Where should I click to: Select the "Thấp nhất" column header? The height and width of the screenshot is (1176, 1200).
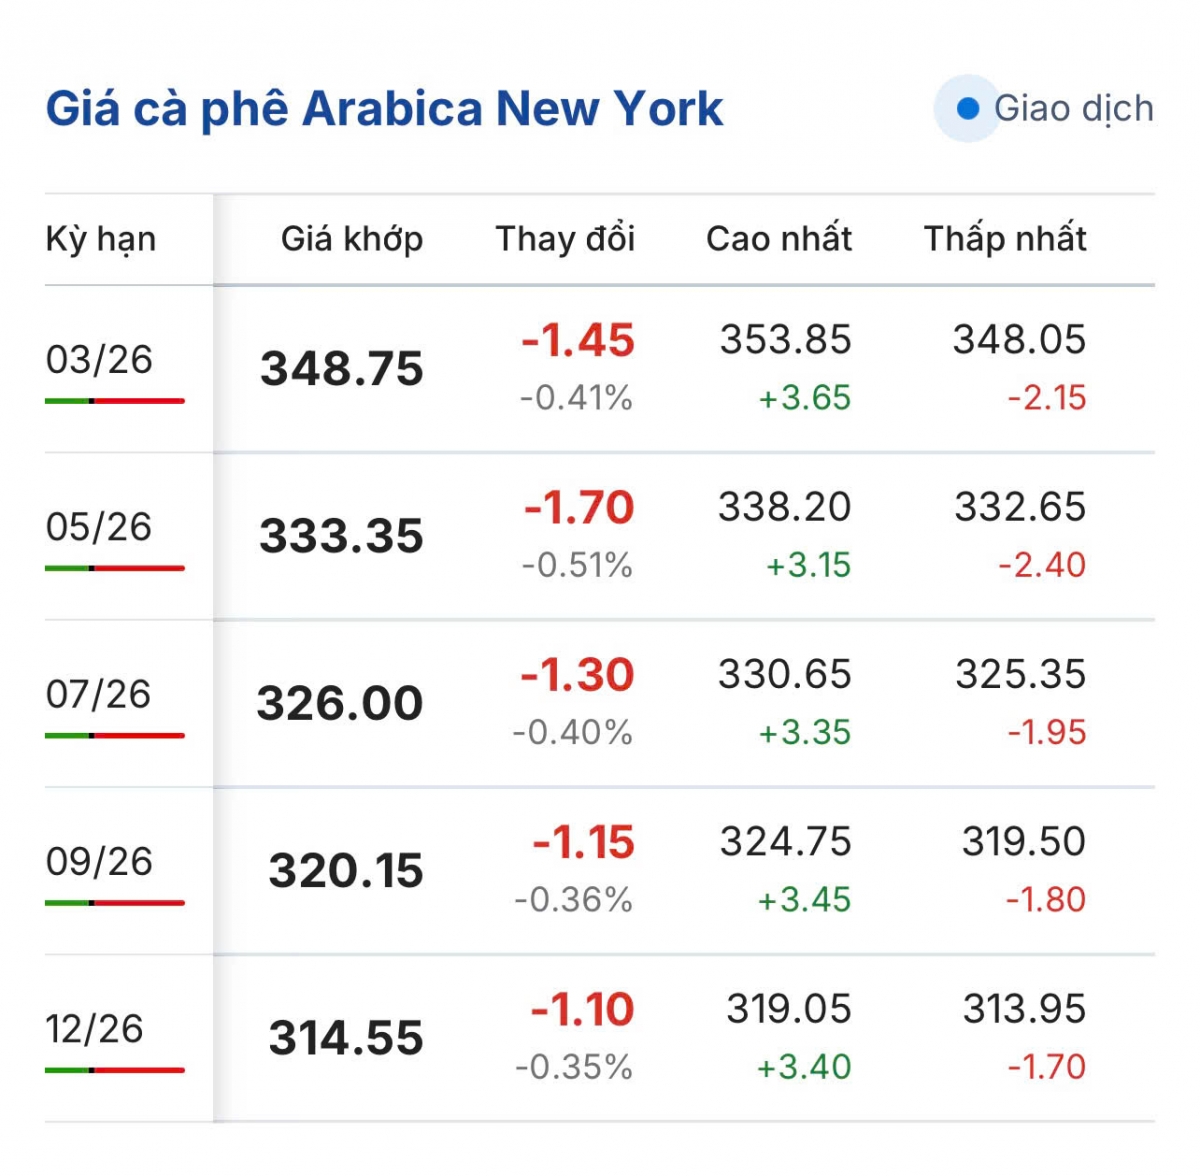[x=1004, y=239]
